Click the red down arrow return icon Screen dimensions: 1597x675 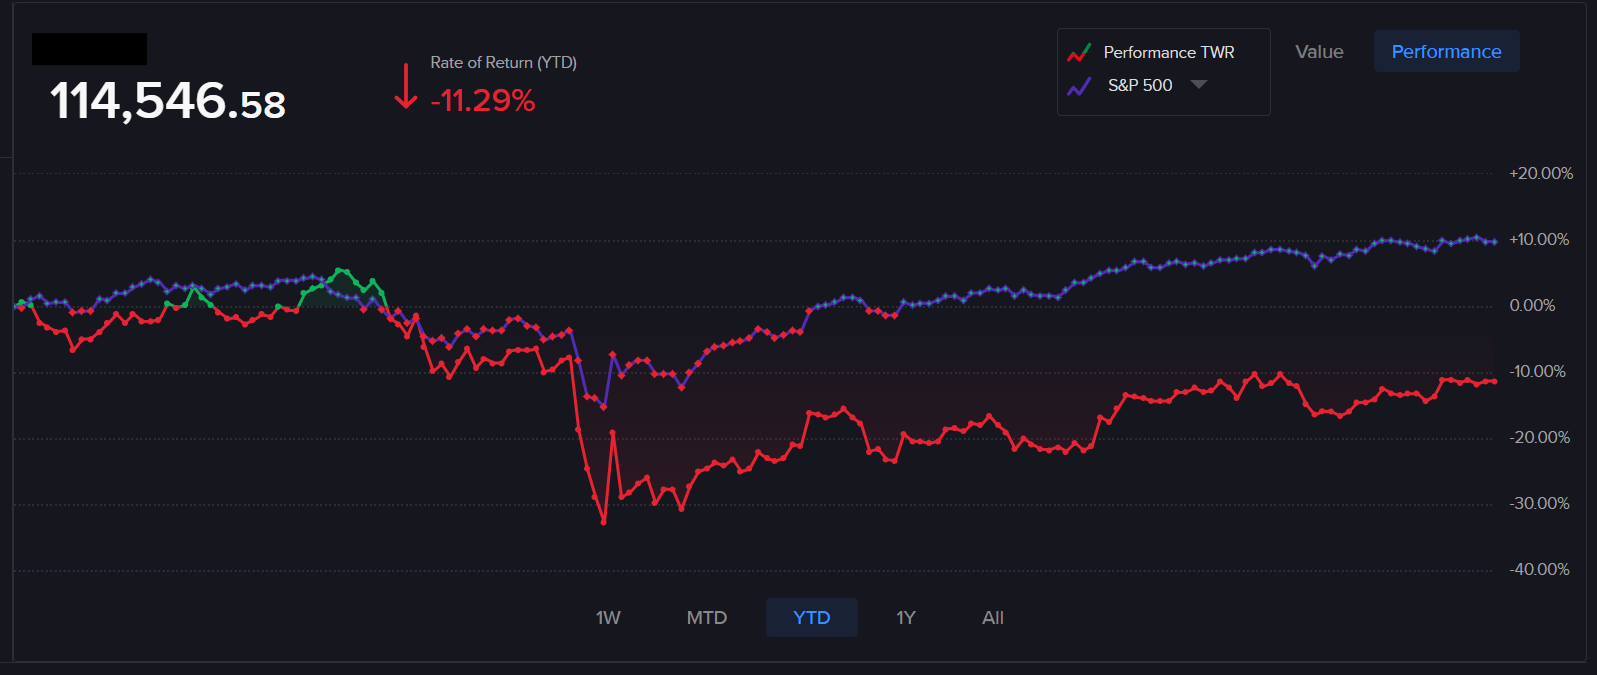point(405,86)
